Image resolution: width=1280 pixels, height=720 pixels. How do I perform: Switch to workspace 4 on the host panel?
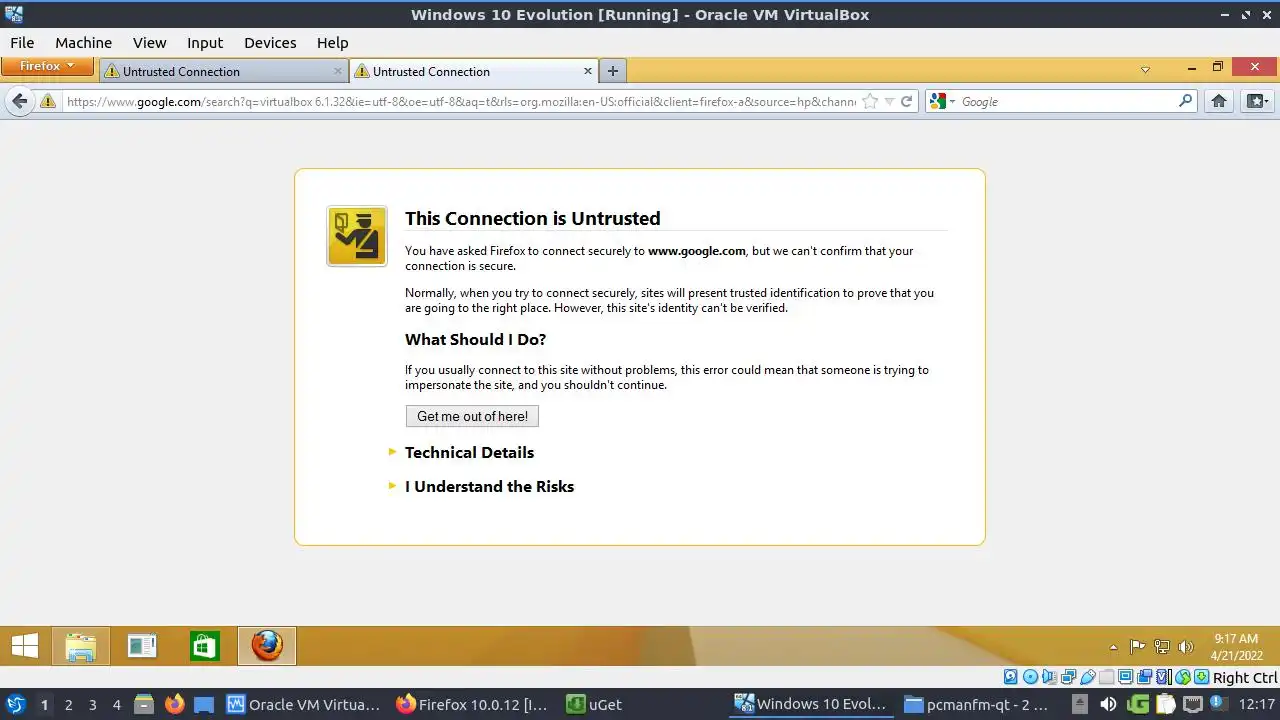[116, 704]
